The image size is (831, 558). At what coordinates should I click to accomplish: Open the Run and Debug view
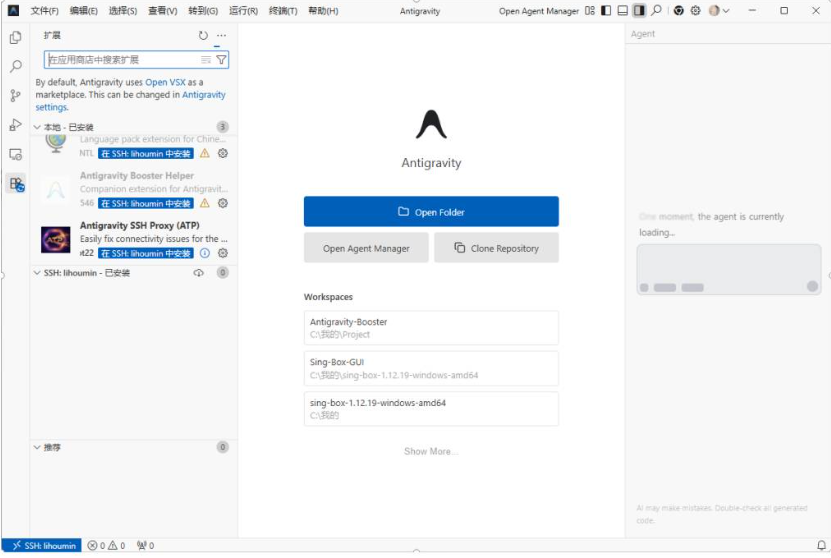click(15, 125)
